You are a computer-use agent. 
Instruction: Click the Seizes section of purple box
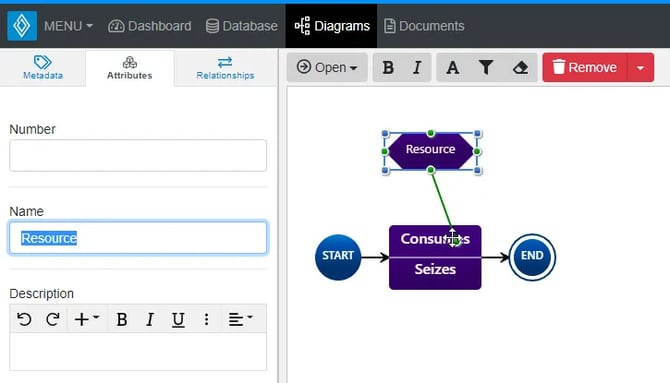click(435, 274)
